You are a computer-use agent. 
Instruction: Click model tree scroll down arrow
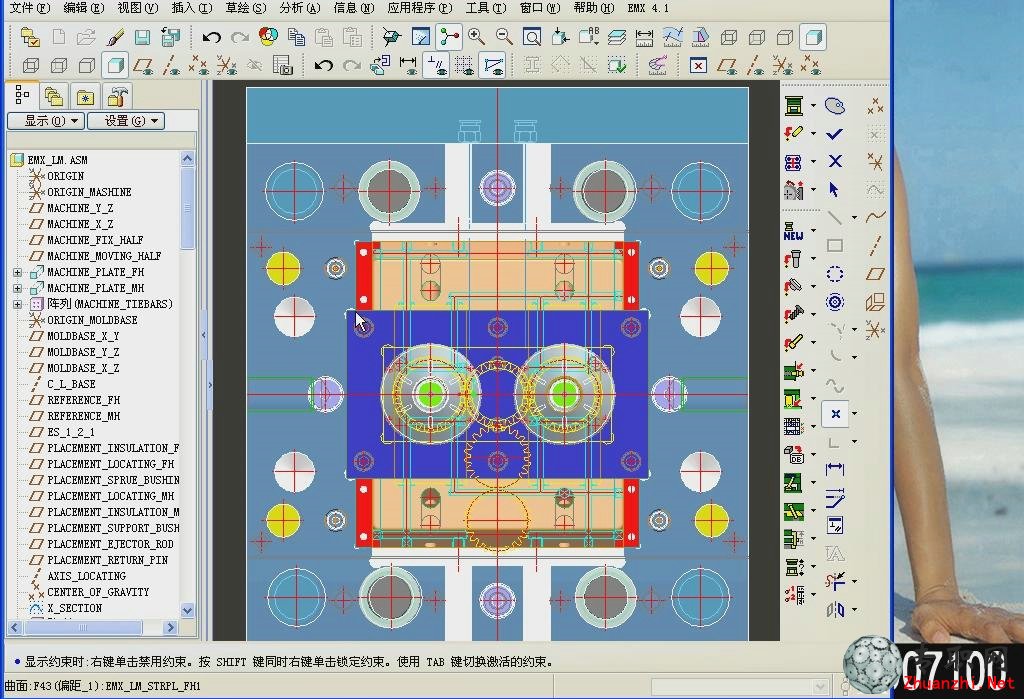pos(187,611)
